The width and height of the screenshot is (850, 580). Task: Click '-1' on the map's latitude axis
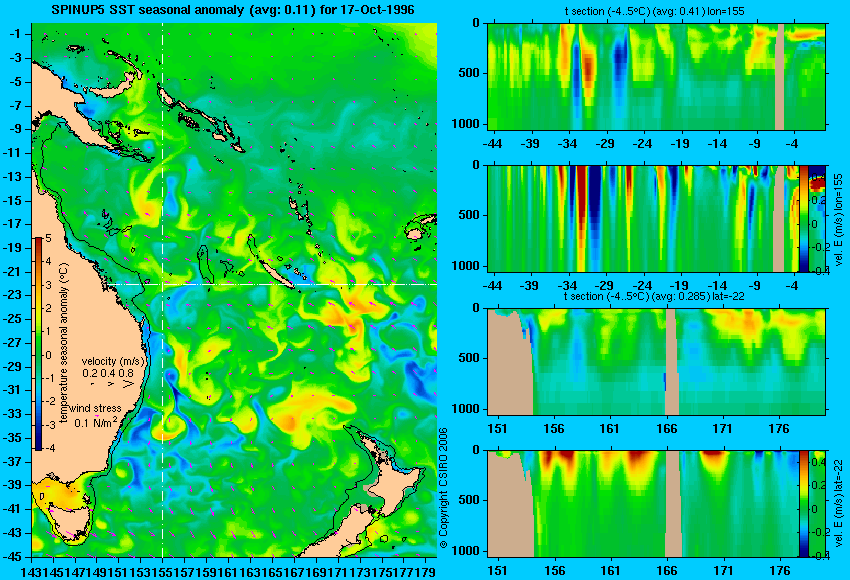[x=15, y=34]
